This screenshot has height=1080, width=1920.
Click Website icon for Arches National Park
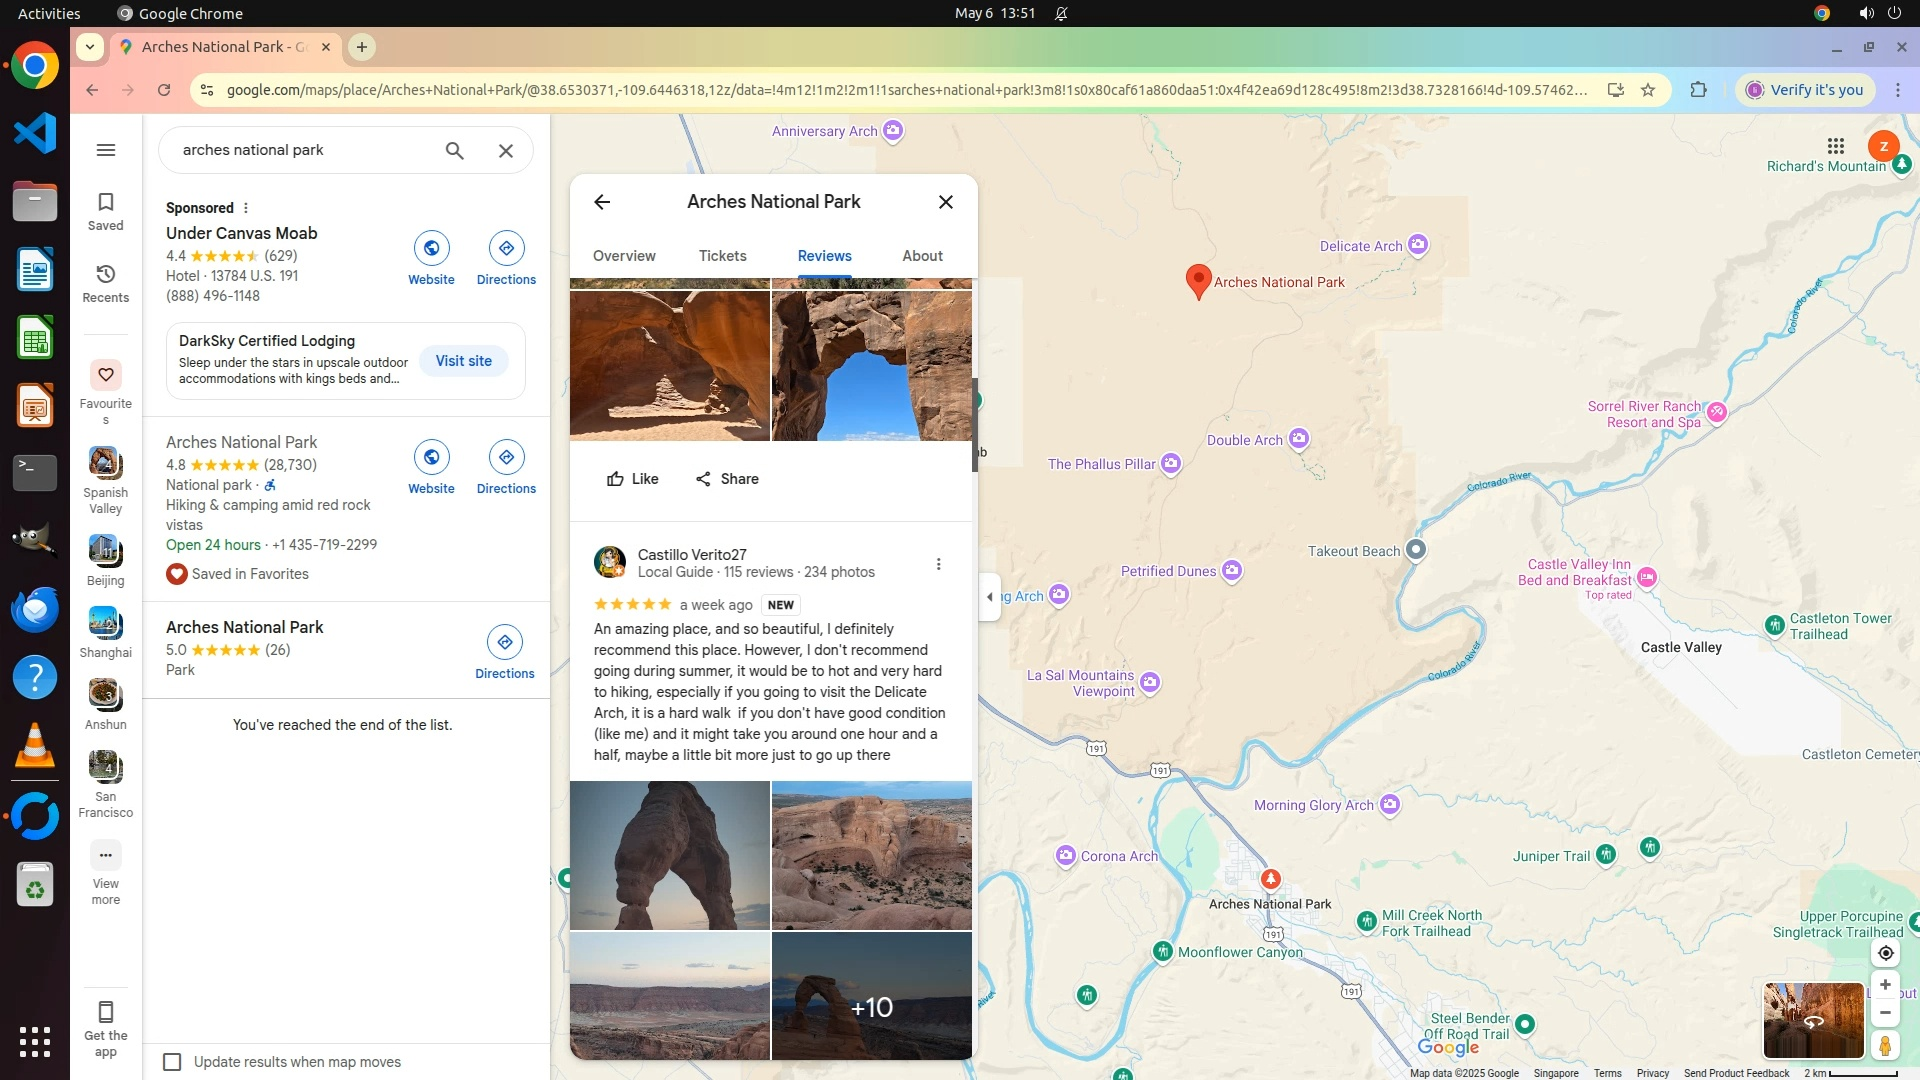click(431, 458)
